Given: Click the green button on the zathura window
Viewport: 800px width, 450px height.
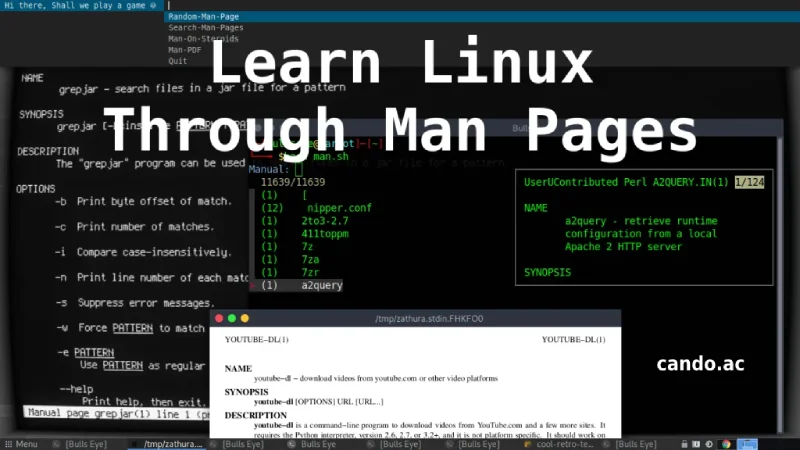Looking at the screenshot, I should tap(245, 318).
